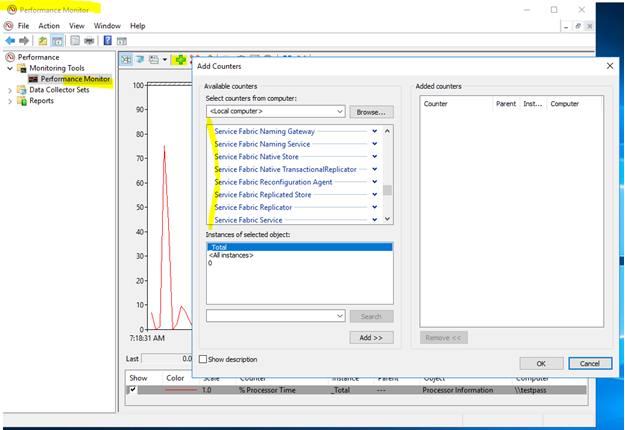Click counter list scroll down arrow
The image size is (625, 430).
point(387,219)
